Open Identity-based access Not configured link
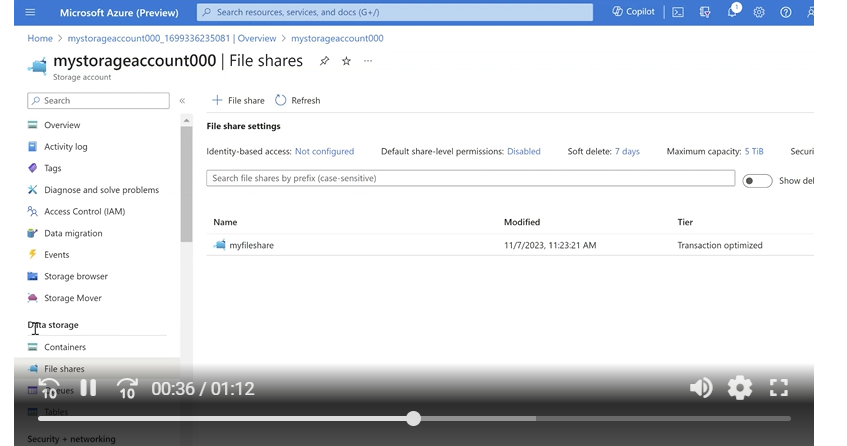Viewport: 847px width, 446px height. click(x=324, y=151)
